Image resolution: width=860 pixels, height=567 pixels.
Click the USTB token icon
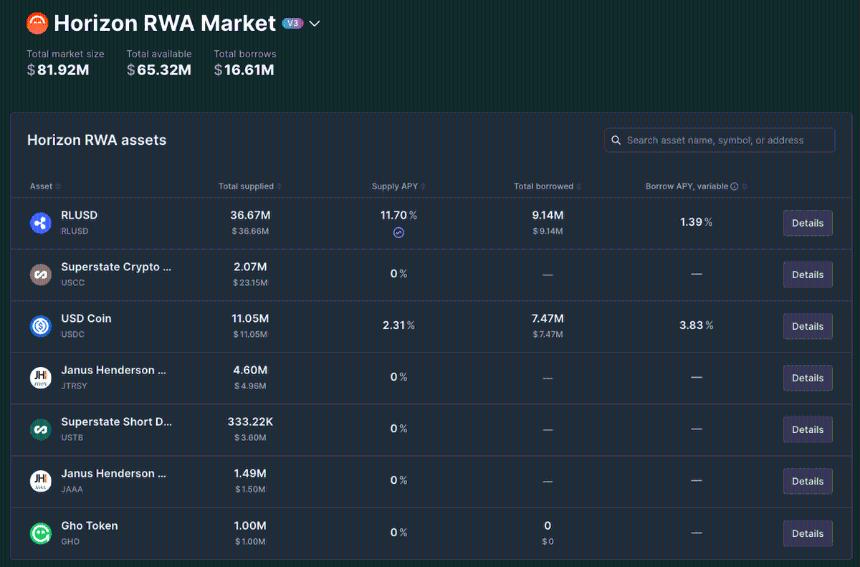[41, 429]
